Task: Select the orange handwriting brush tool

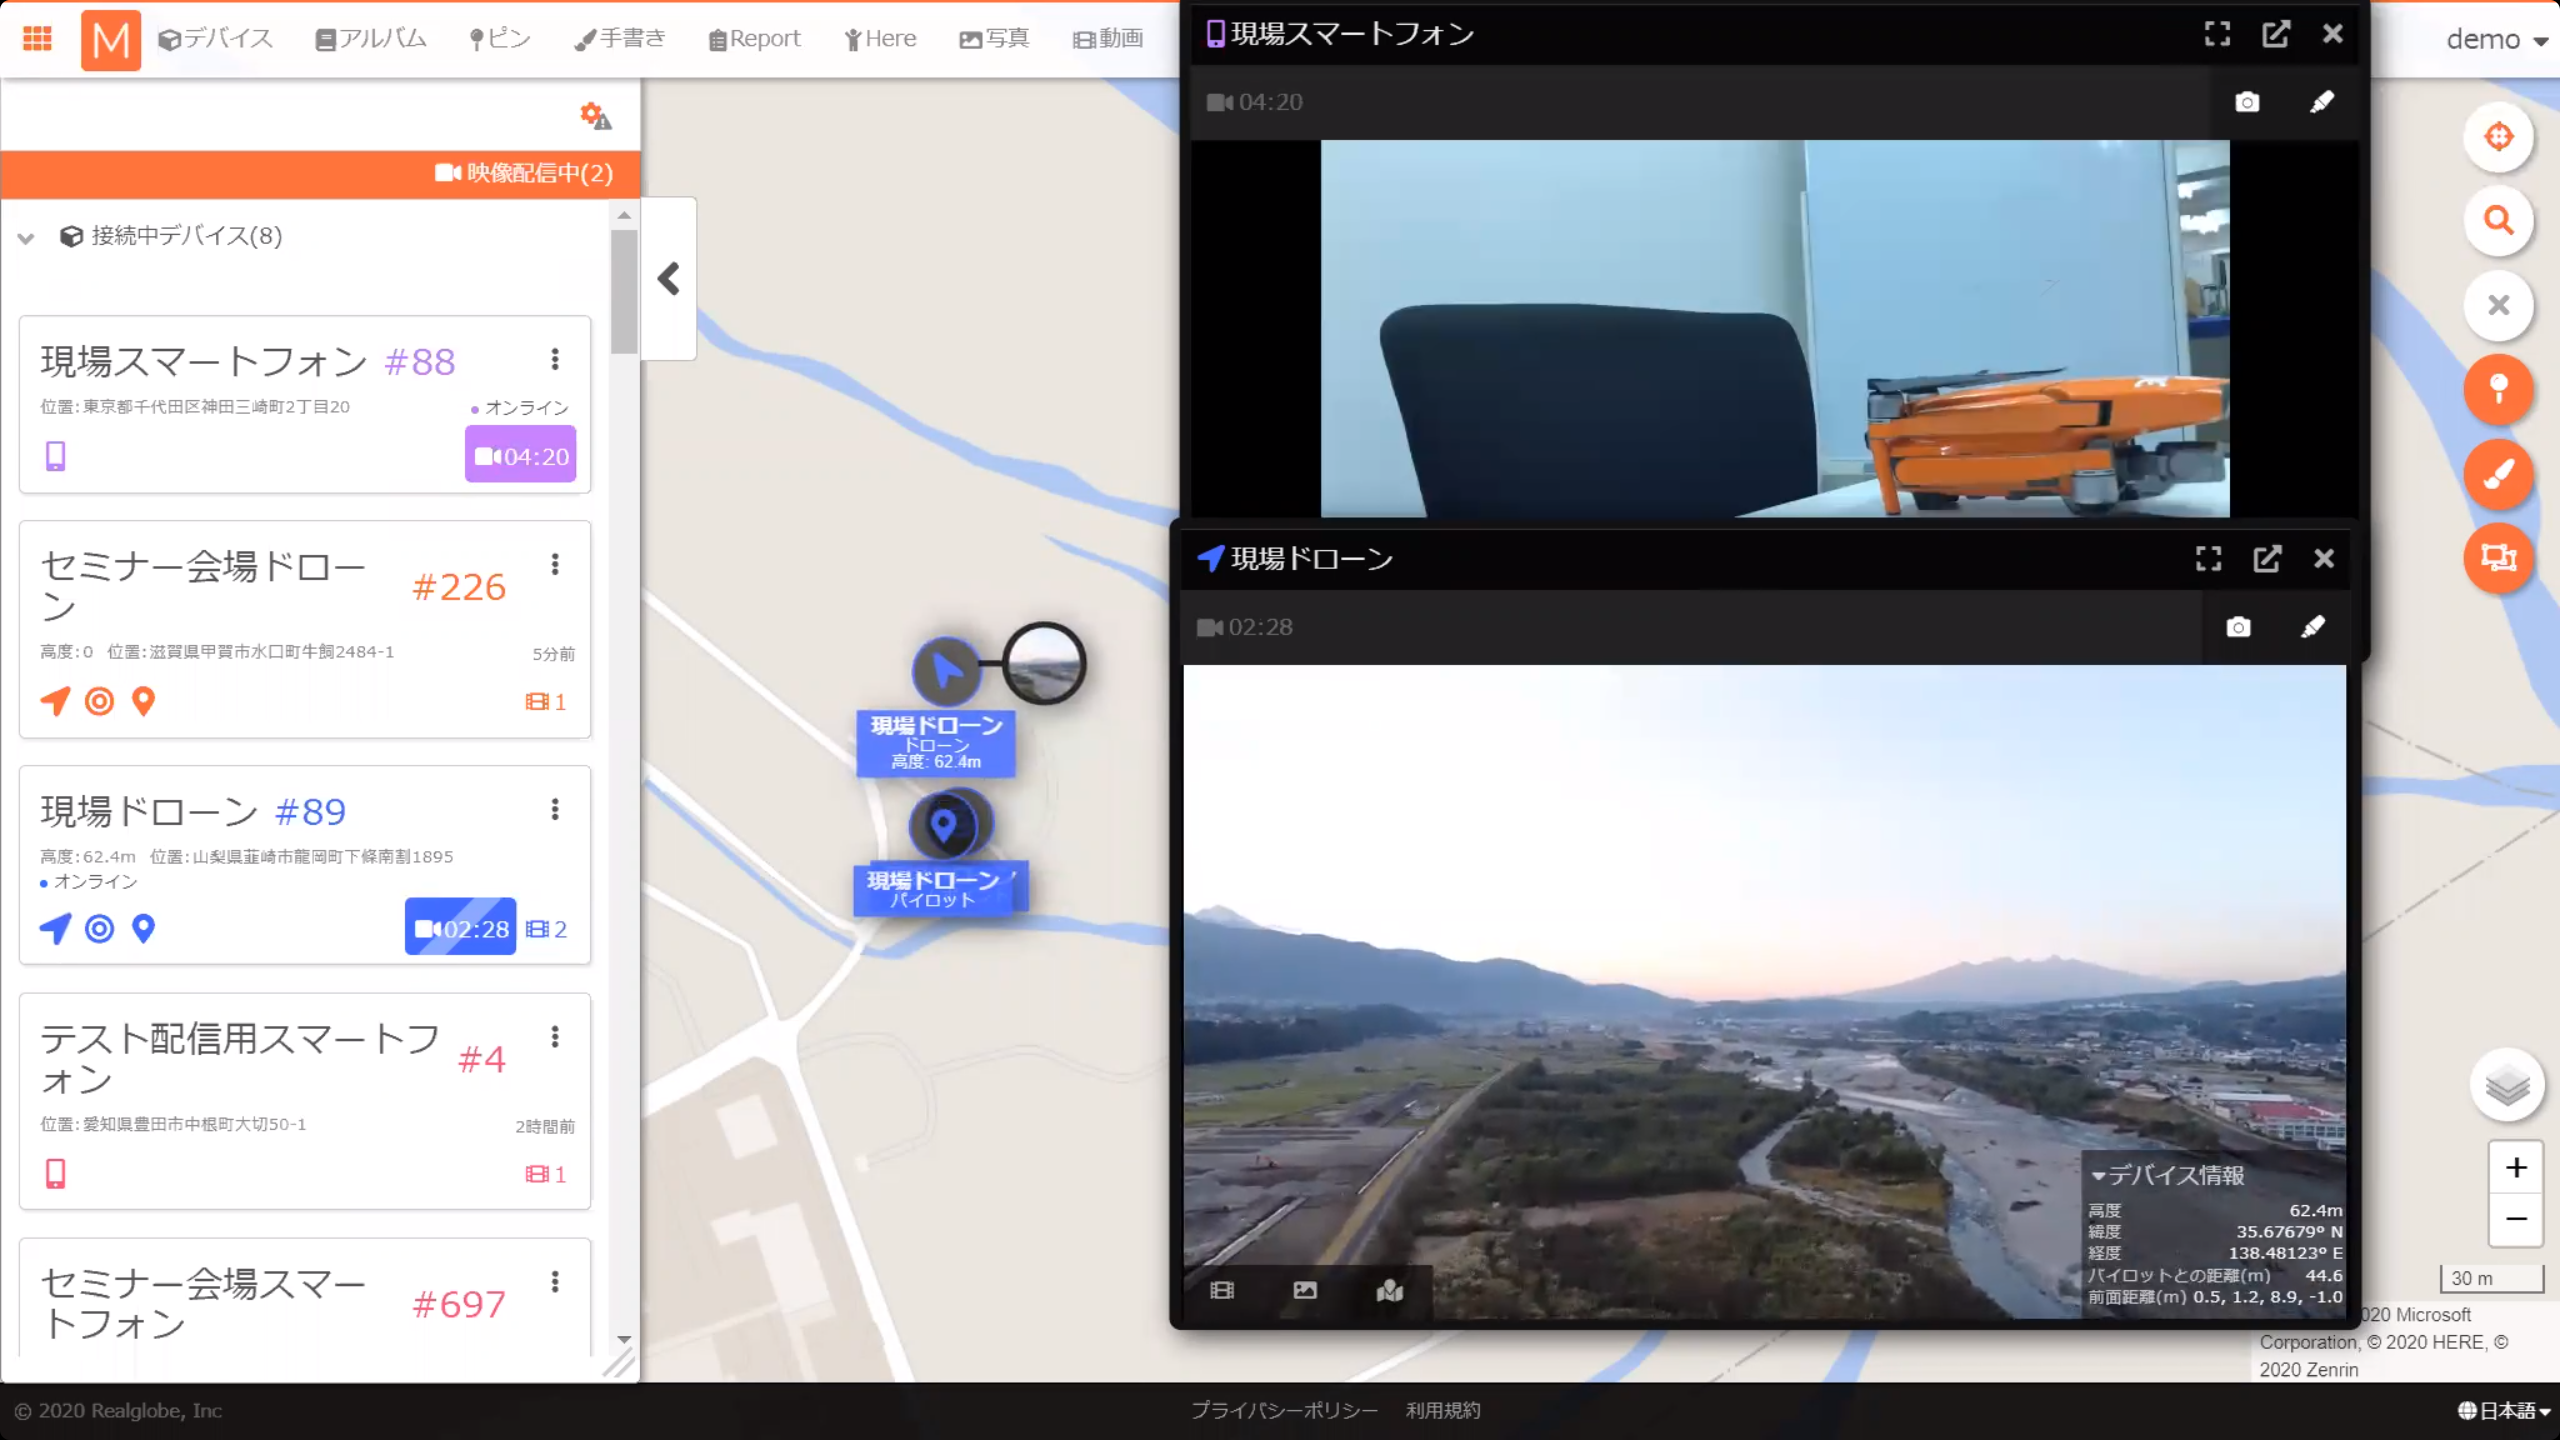Action: click(2498, 473)
